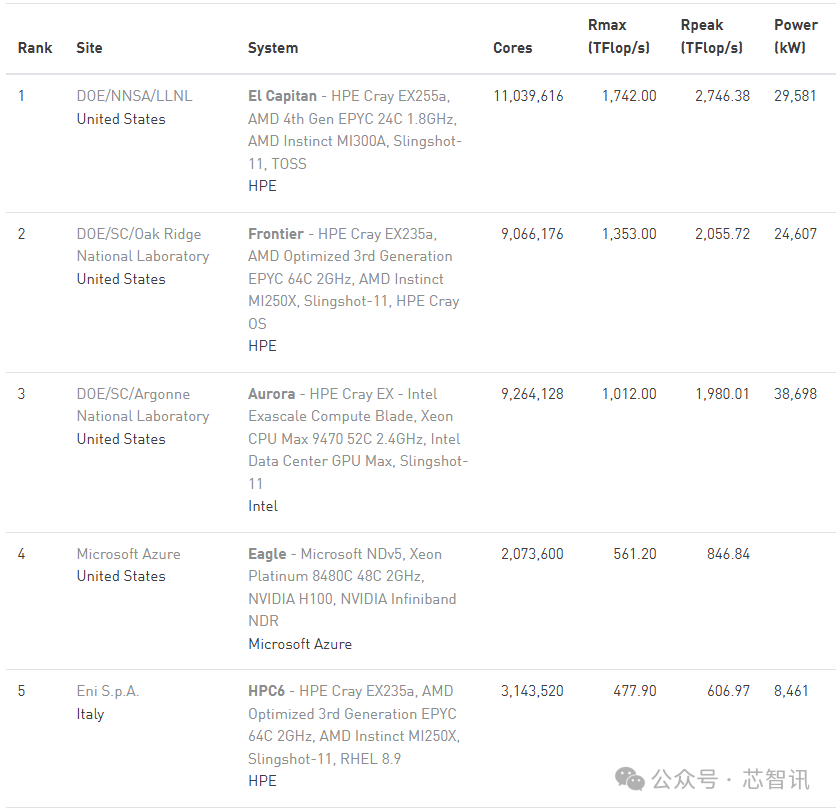The height and width of the screenshot is (812, 836).
Task: Click the Power (kW) column header
Action: [796, 36]
